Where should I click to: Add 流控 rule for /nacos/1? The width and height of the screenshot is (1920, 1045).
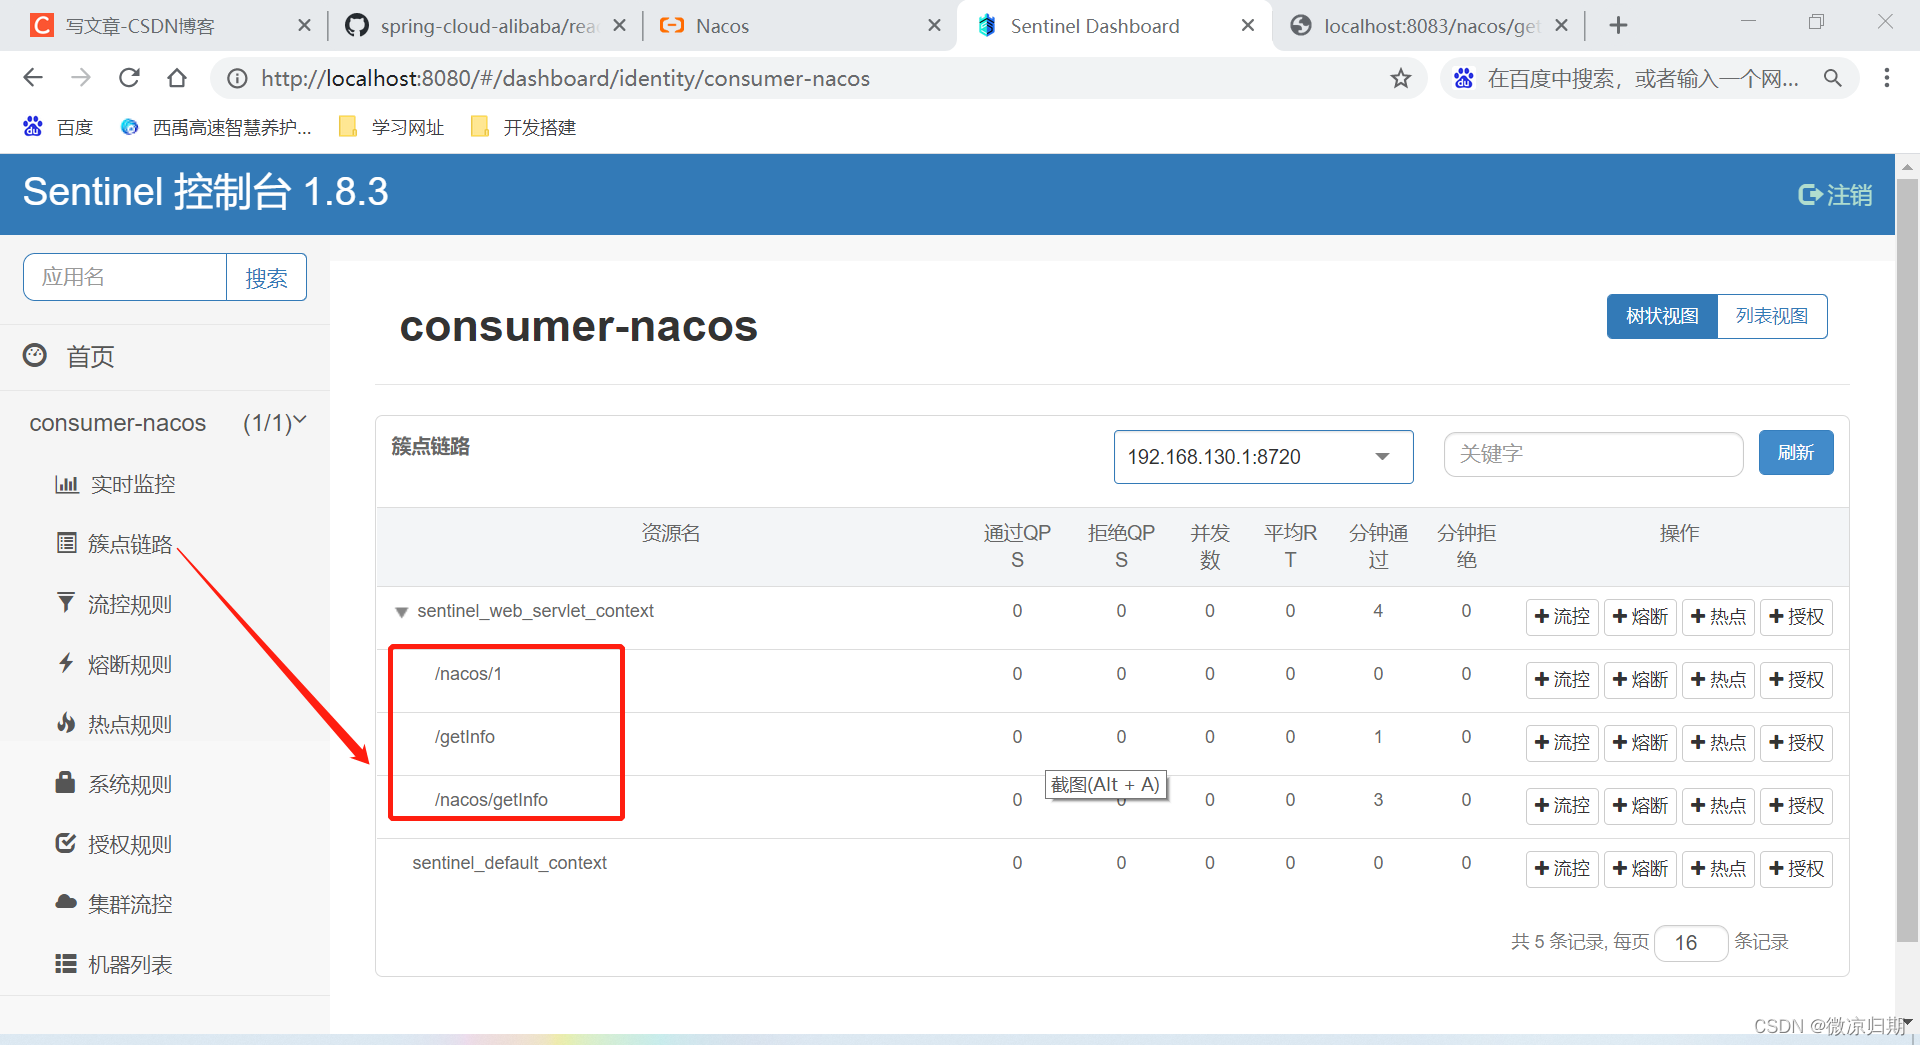pyautogui.click(x=1562, y=680)
